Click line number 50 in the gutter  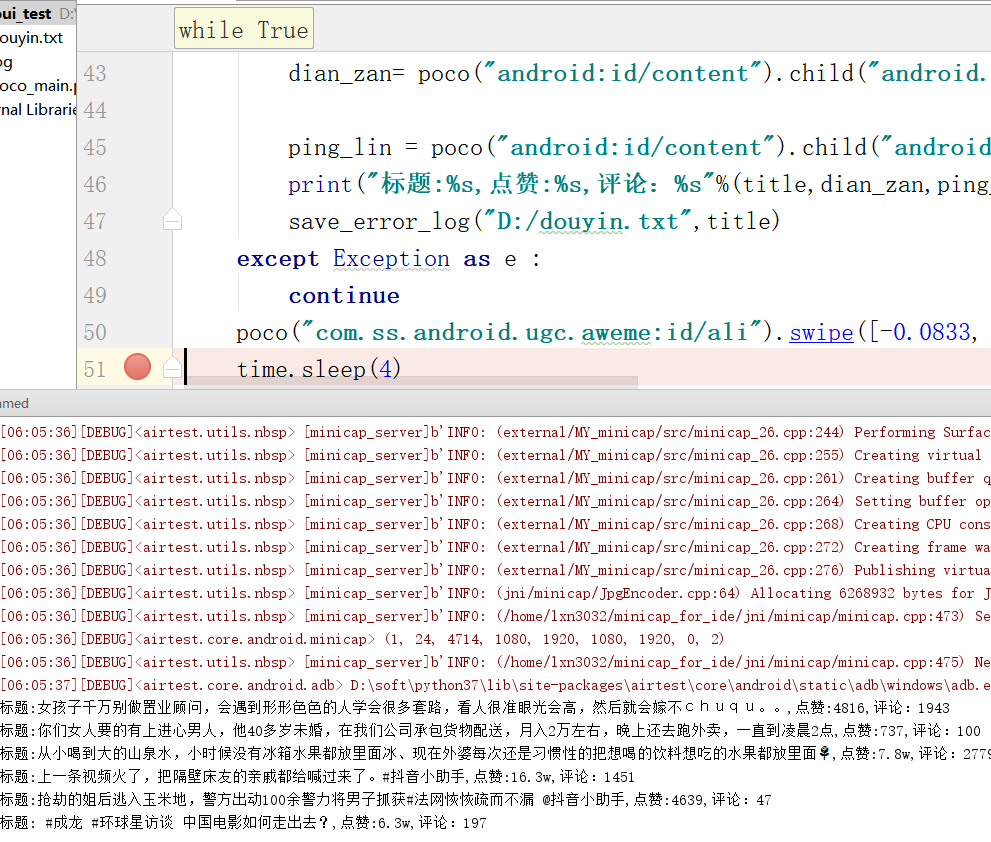pyautogui.click(x=95, y=333)
